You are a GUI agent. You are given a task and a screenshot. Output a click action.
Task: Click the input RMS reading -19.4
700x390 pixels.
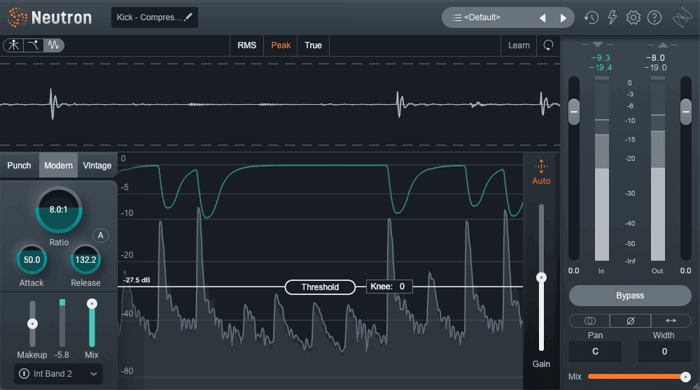click(x=601, y=68)
